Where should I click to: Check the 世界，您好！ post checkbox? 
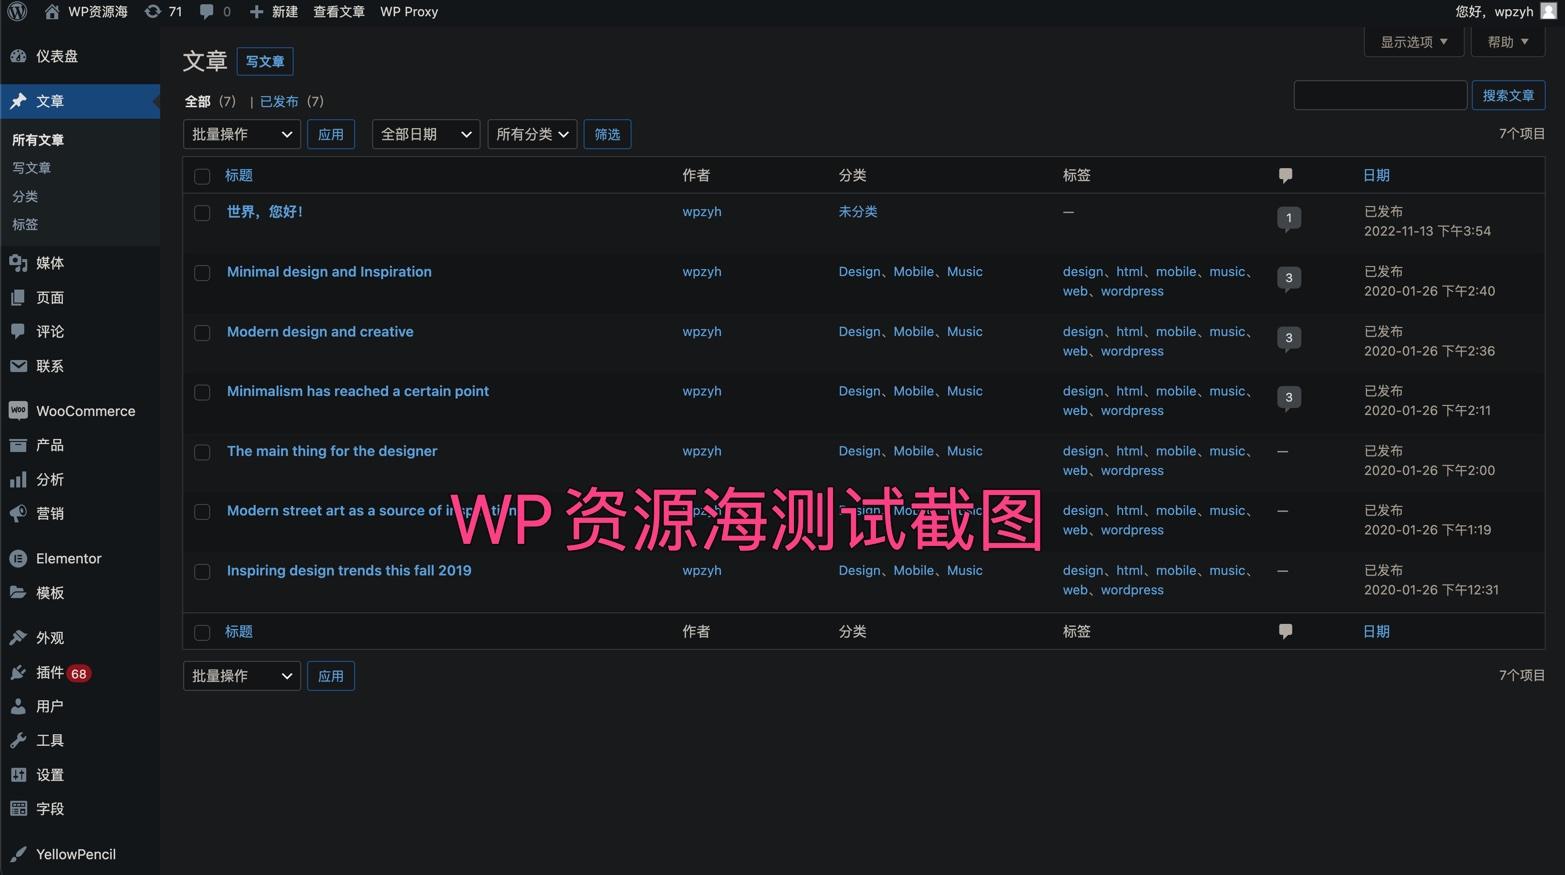202,213
